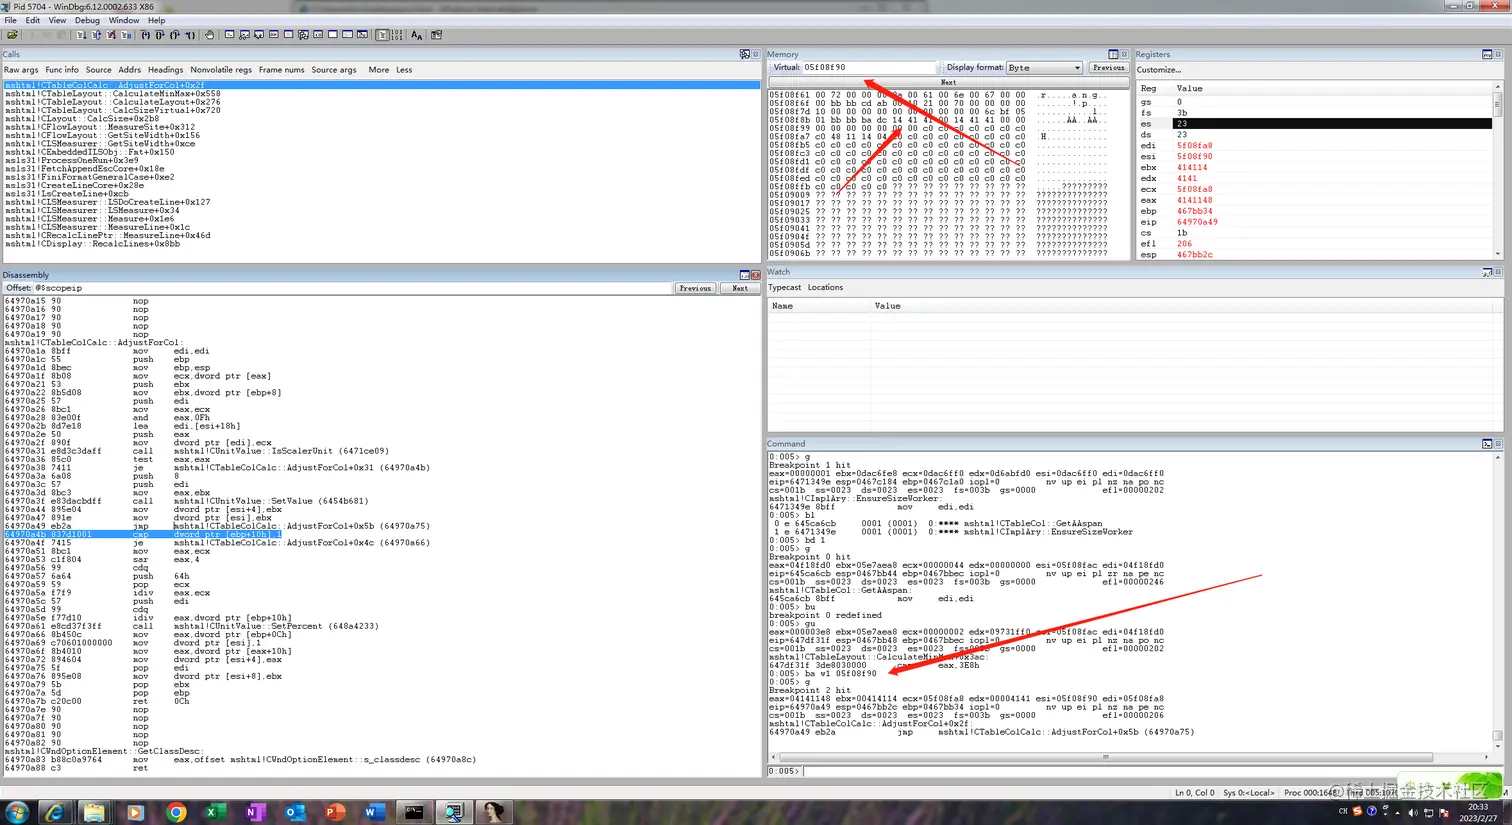Open the Calls panel window menu icon
Screen dimensions: 1512x825
(744, 54)
